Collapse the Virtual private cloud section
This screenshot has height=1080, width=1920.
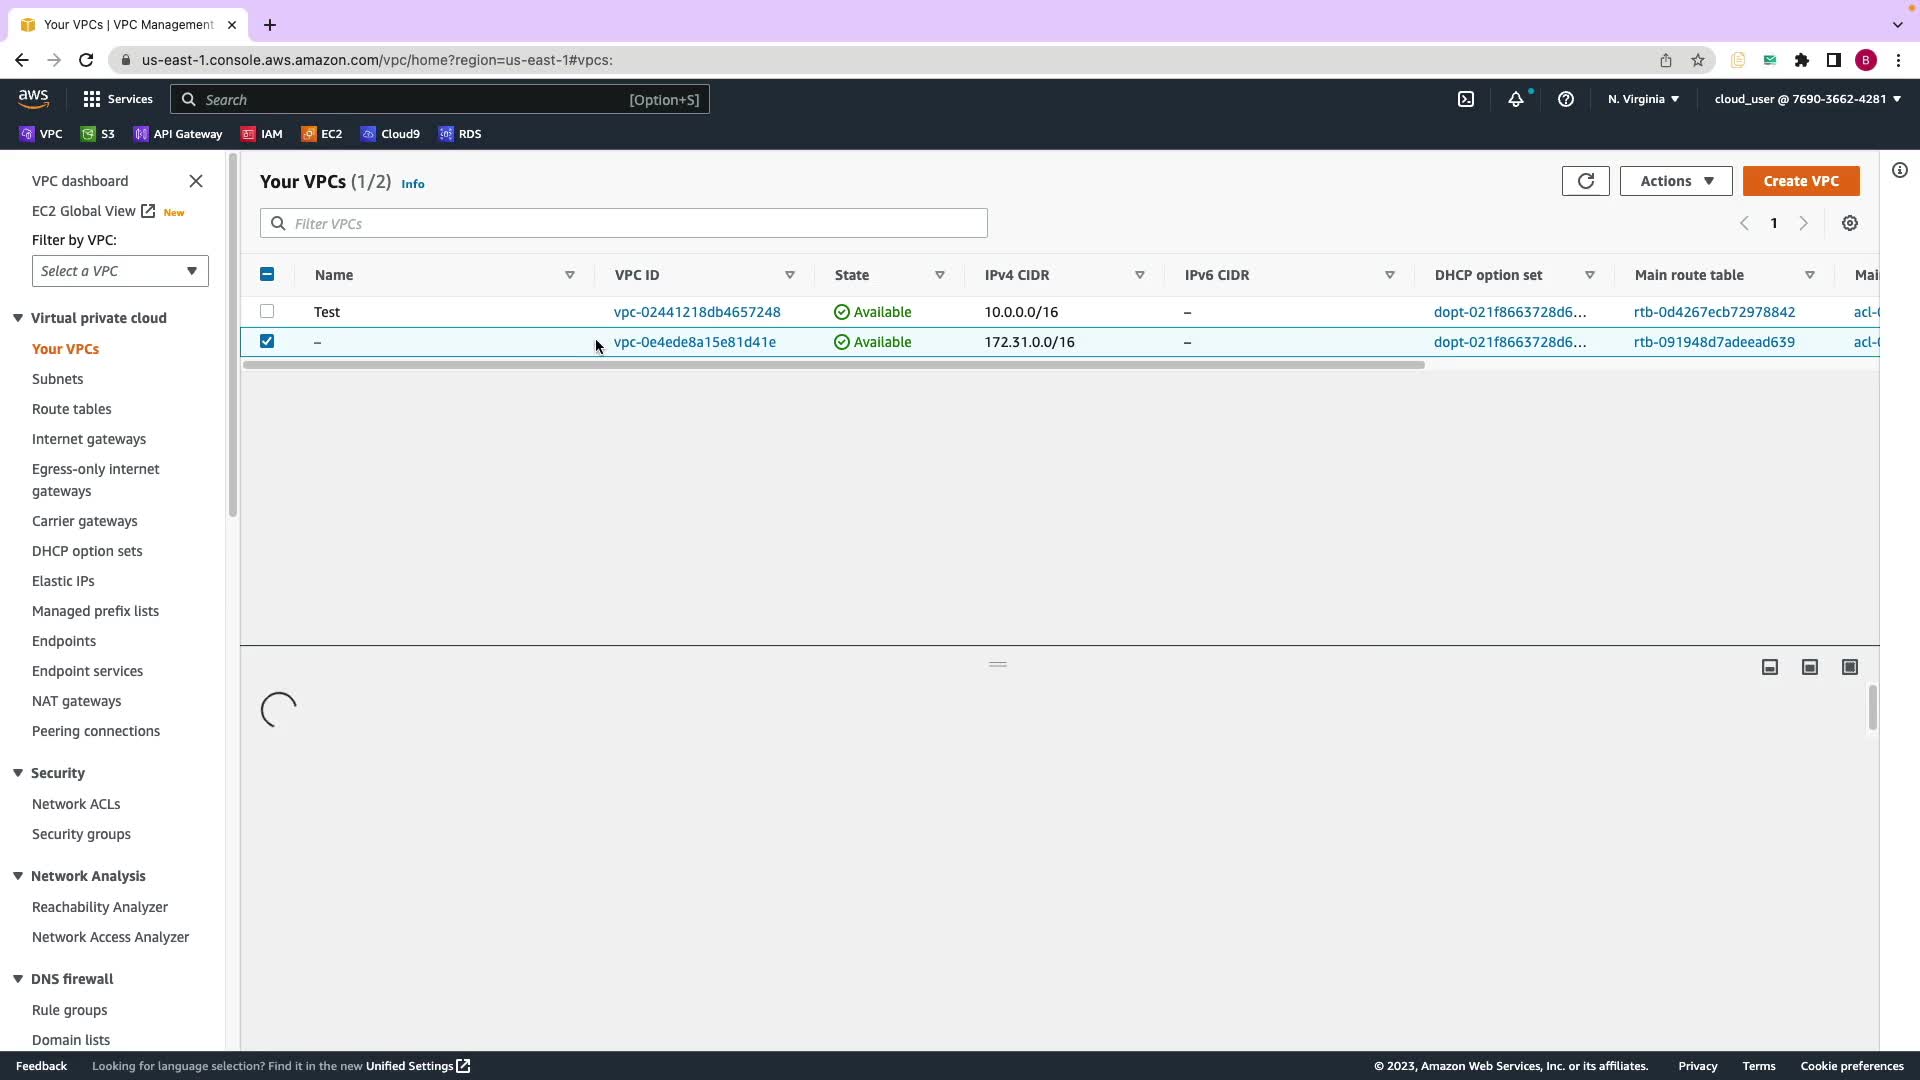click(18, 318)
